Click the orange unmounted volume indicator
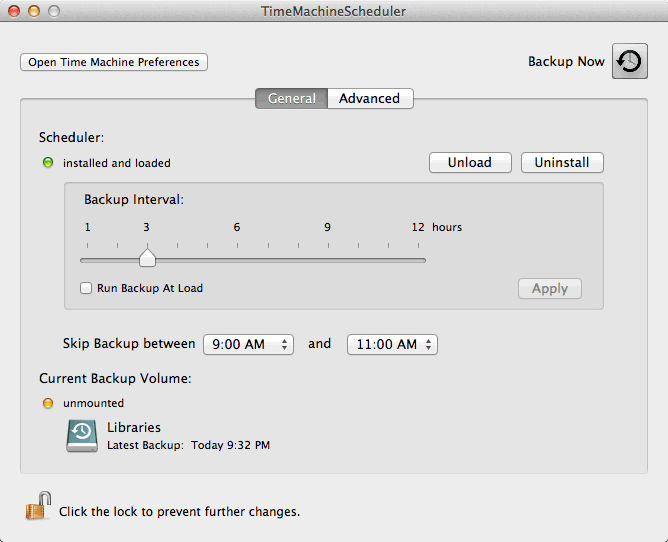 tap(48, 403)
